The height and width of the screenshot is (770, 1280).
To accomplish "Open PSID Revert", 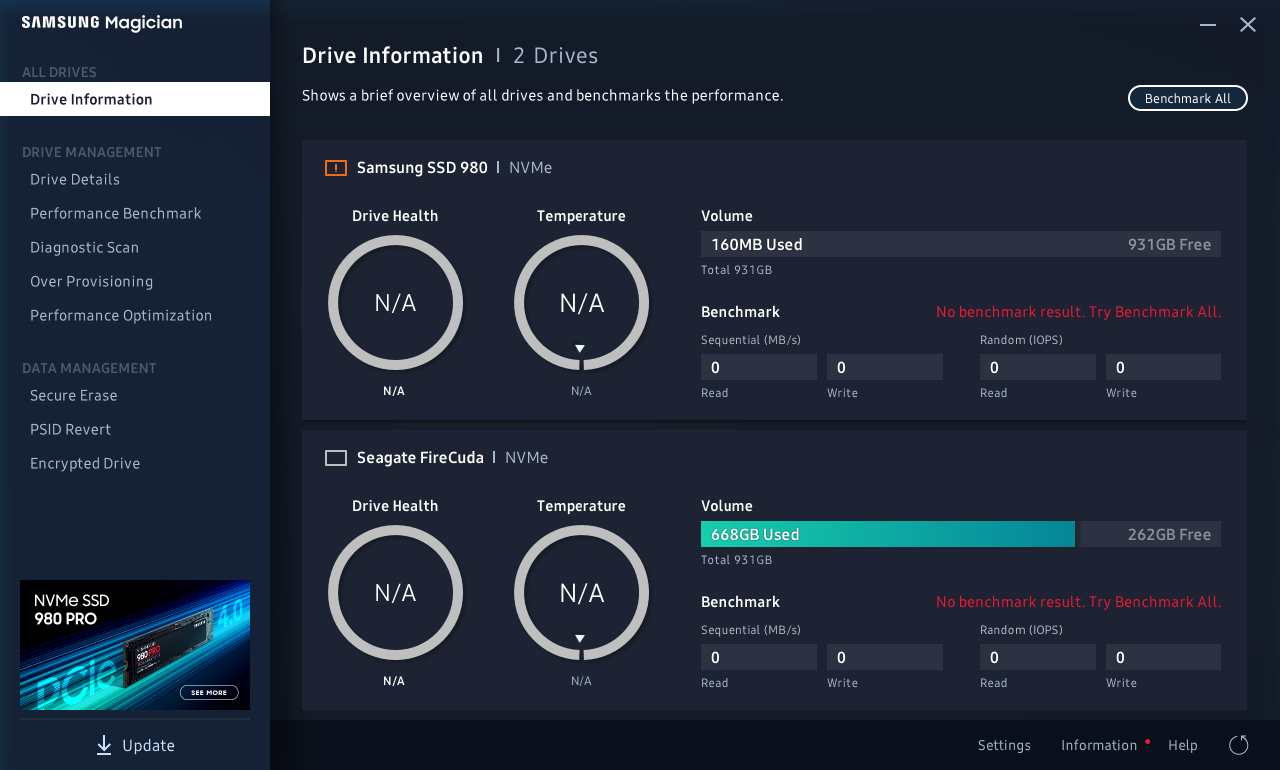I will tap(70, 430).
